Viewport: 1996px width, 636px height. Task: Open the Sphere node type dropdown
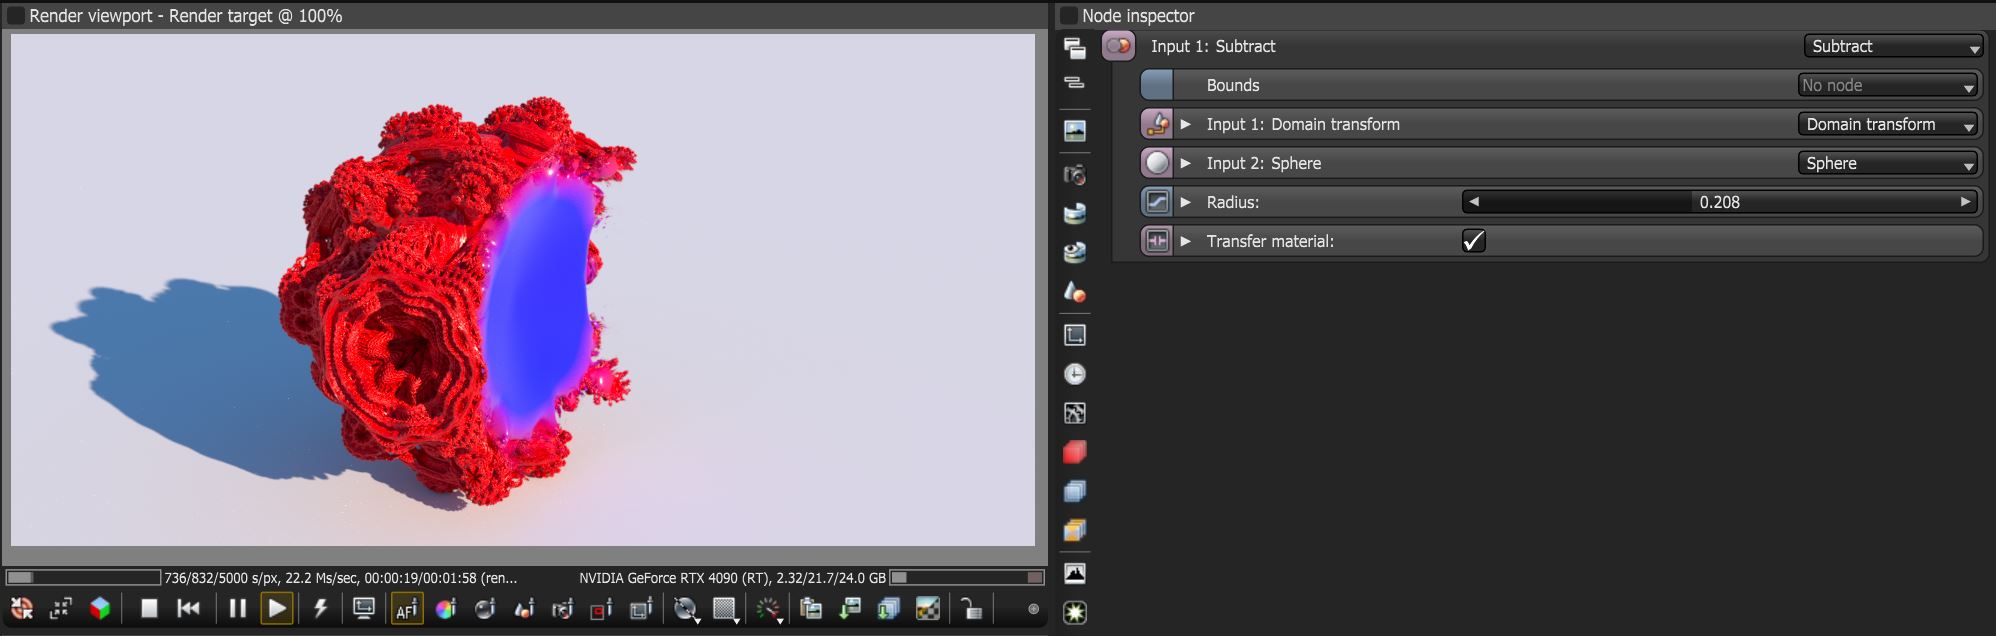(1888, 163)
